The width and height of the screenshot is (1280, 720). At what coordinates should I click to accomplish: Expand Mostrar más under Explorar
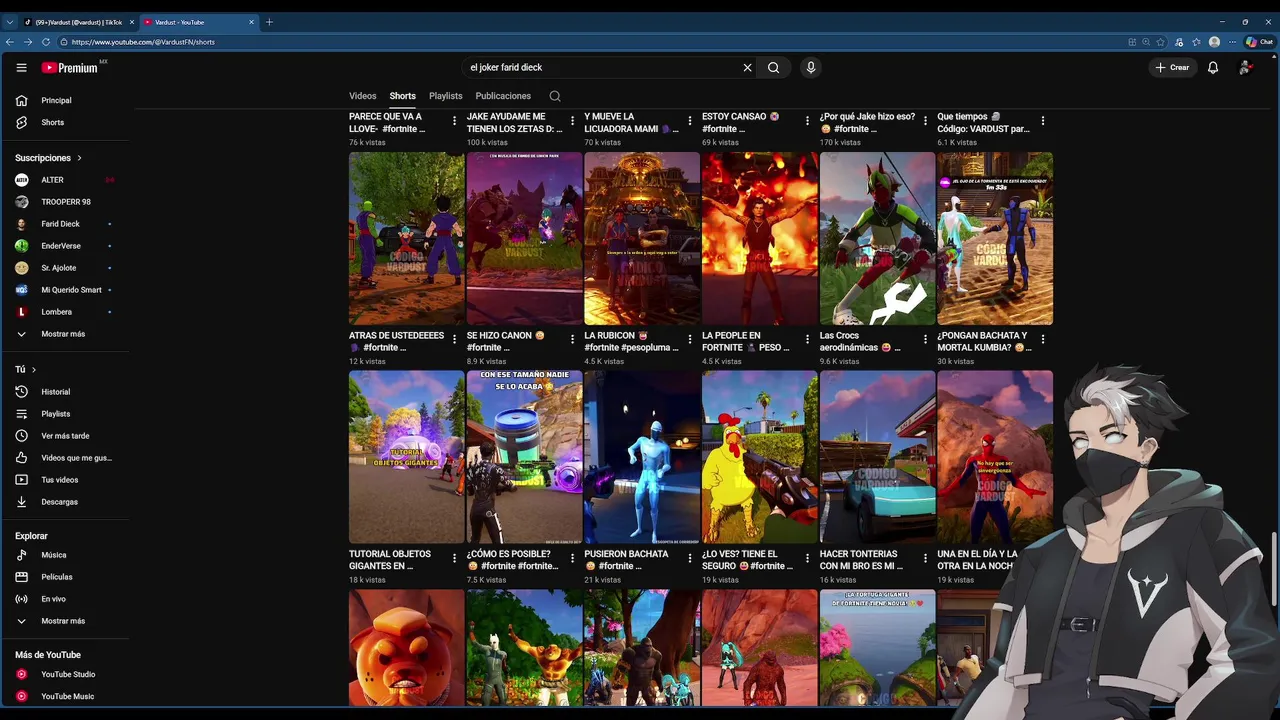(x=65, y=621)
